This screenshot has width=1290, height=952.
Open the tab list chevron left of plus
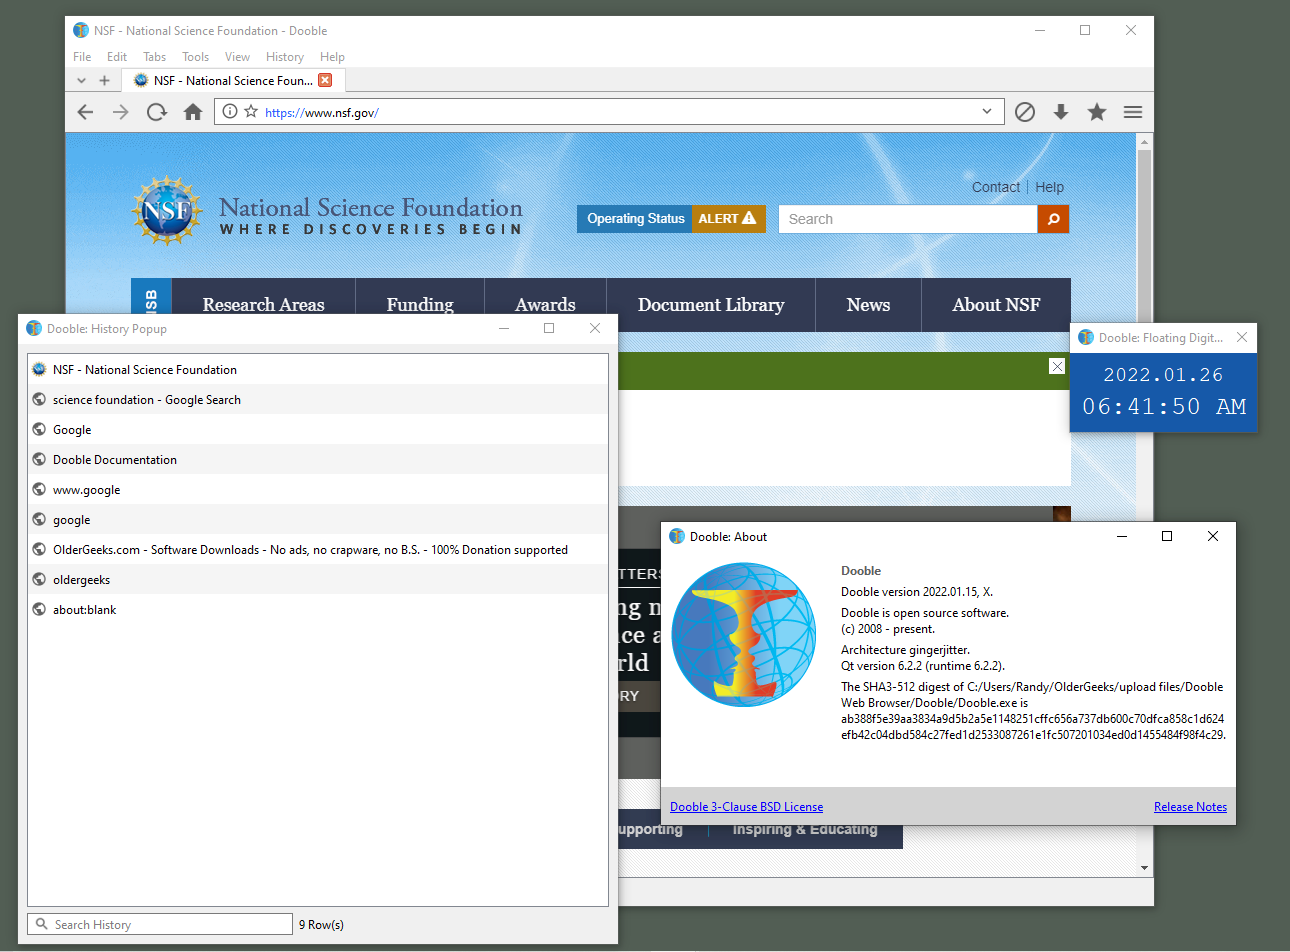coord(82,81)
